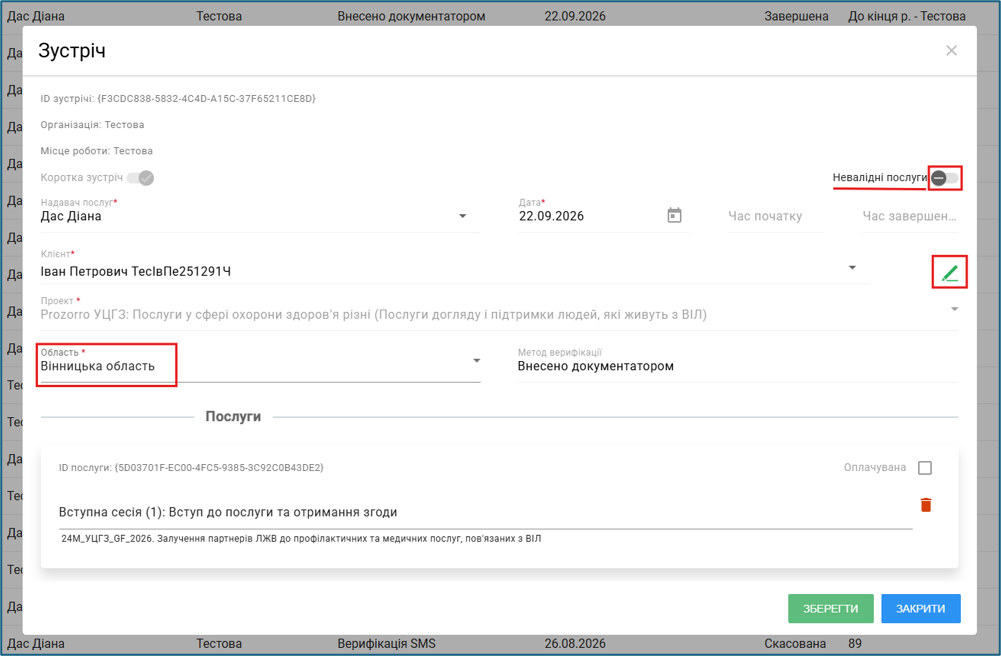Open the calendar picker for Дата
Viewport: 1001px width, 656px height.
coord(674,216)
